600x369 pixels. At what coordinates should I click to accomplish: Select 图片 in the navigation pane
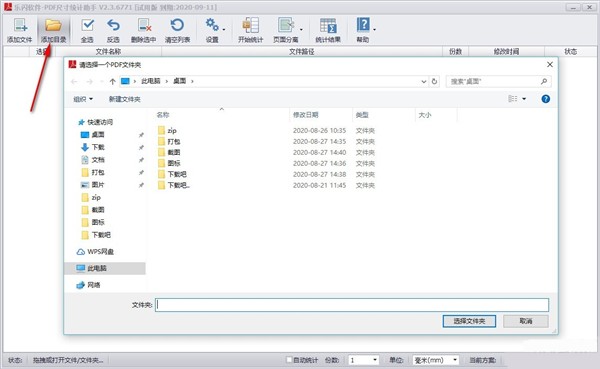click(x=98, y=184)
